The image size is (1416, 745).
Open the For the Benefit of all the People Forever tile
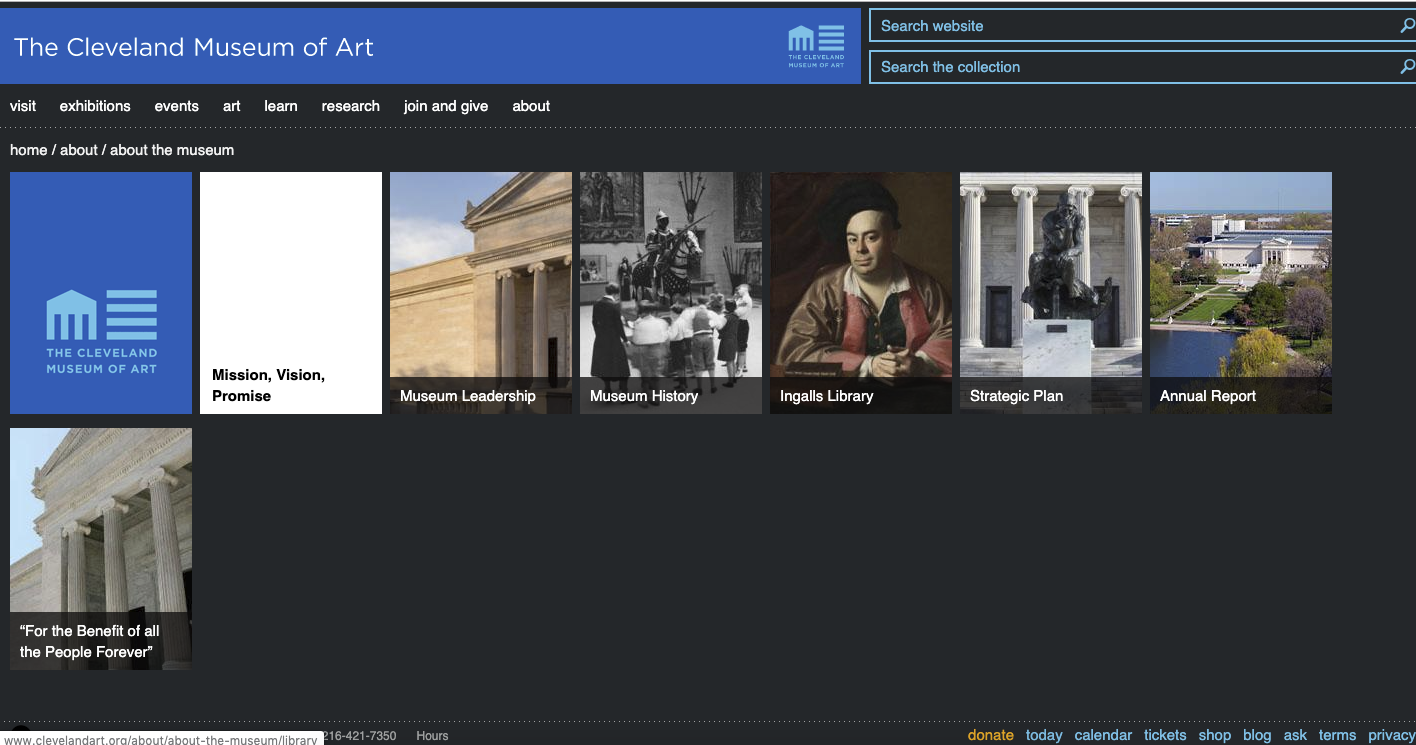point(101,549)
